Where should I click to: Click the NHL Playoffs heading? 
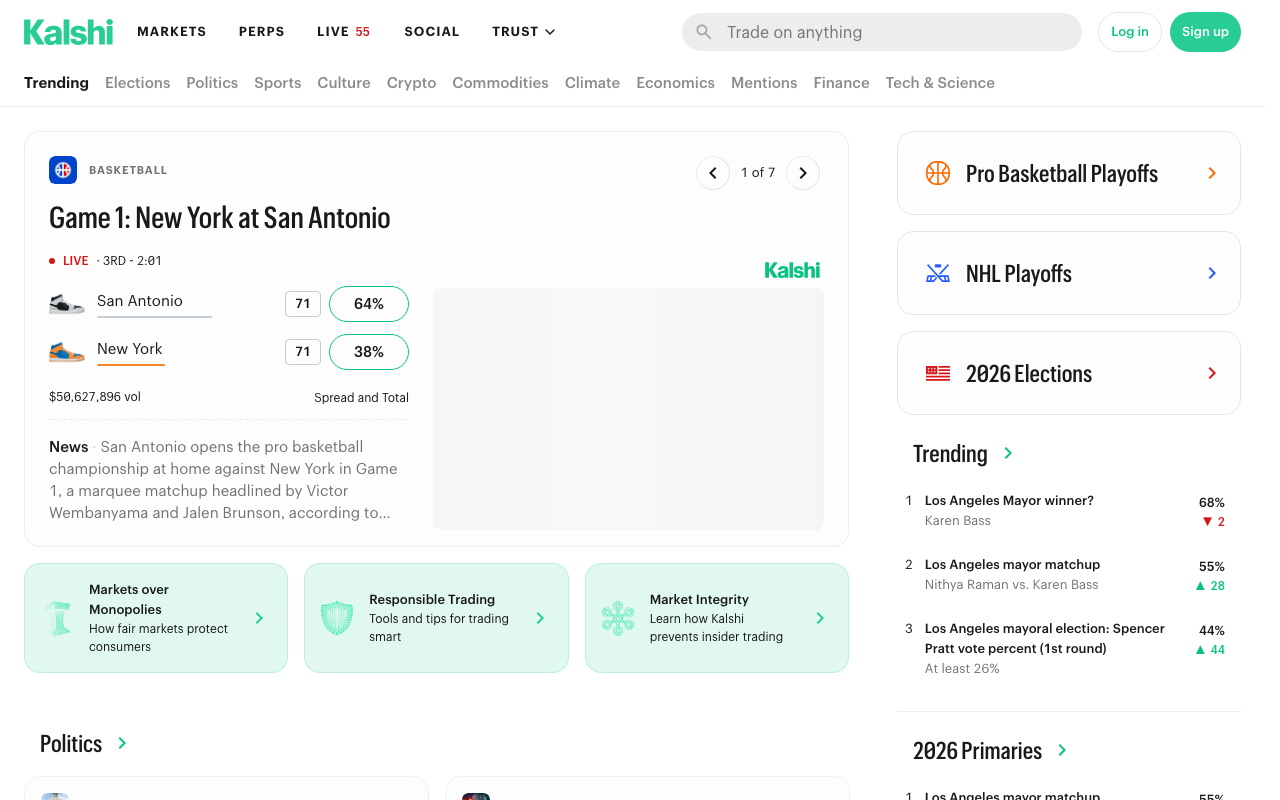coord(1019,274)
